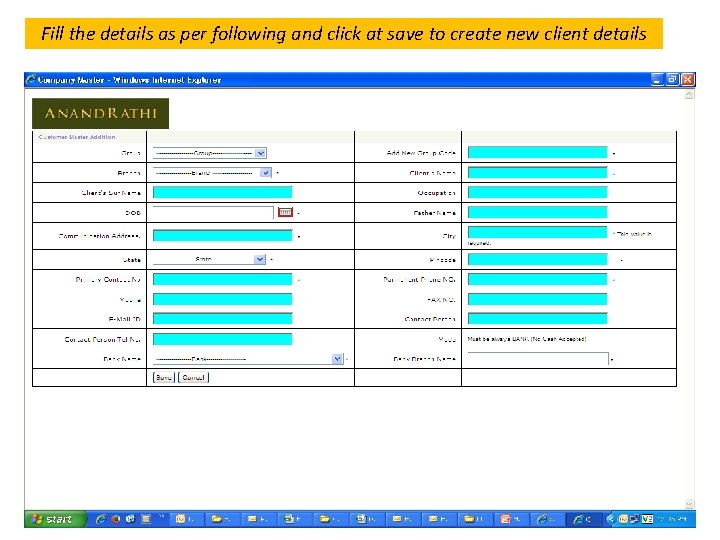Focus the Bank Branch Name field
This screenshot has width=720, height=540.
538,358
